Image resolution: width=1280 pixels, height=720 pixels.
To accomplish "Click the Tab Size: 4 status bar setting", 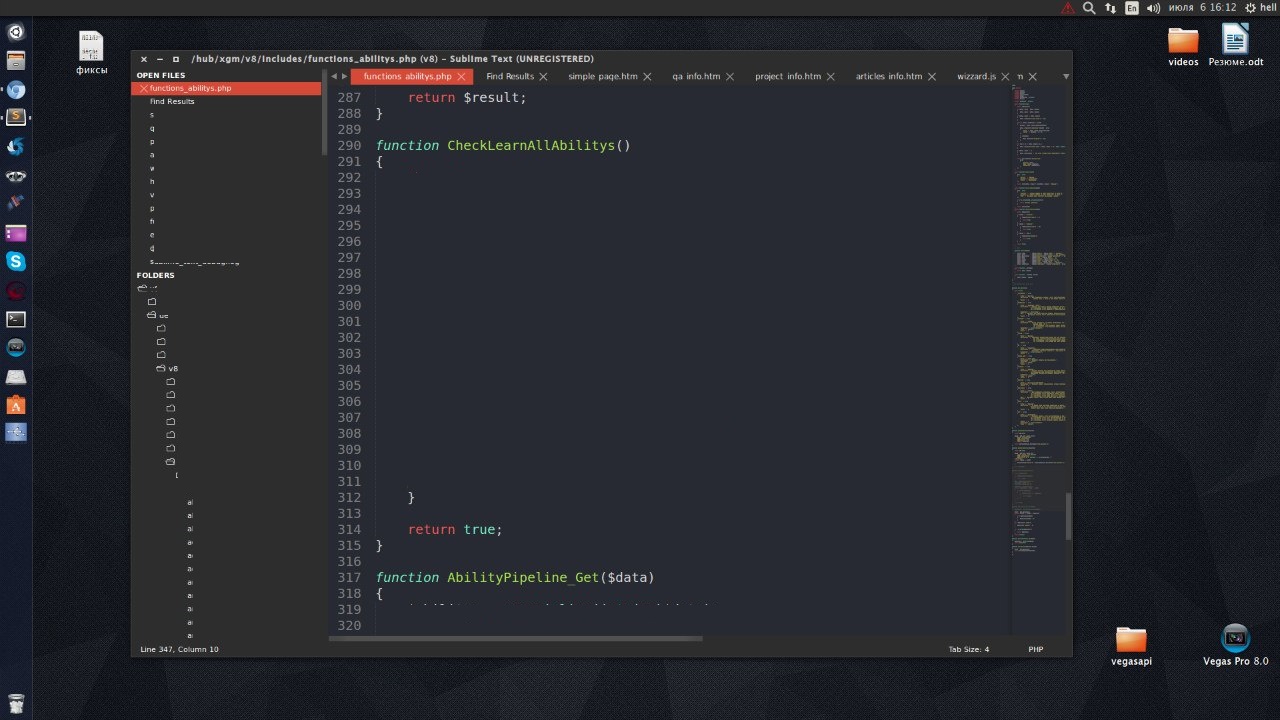I will 969,649.
